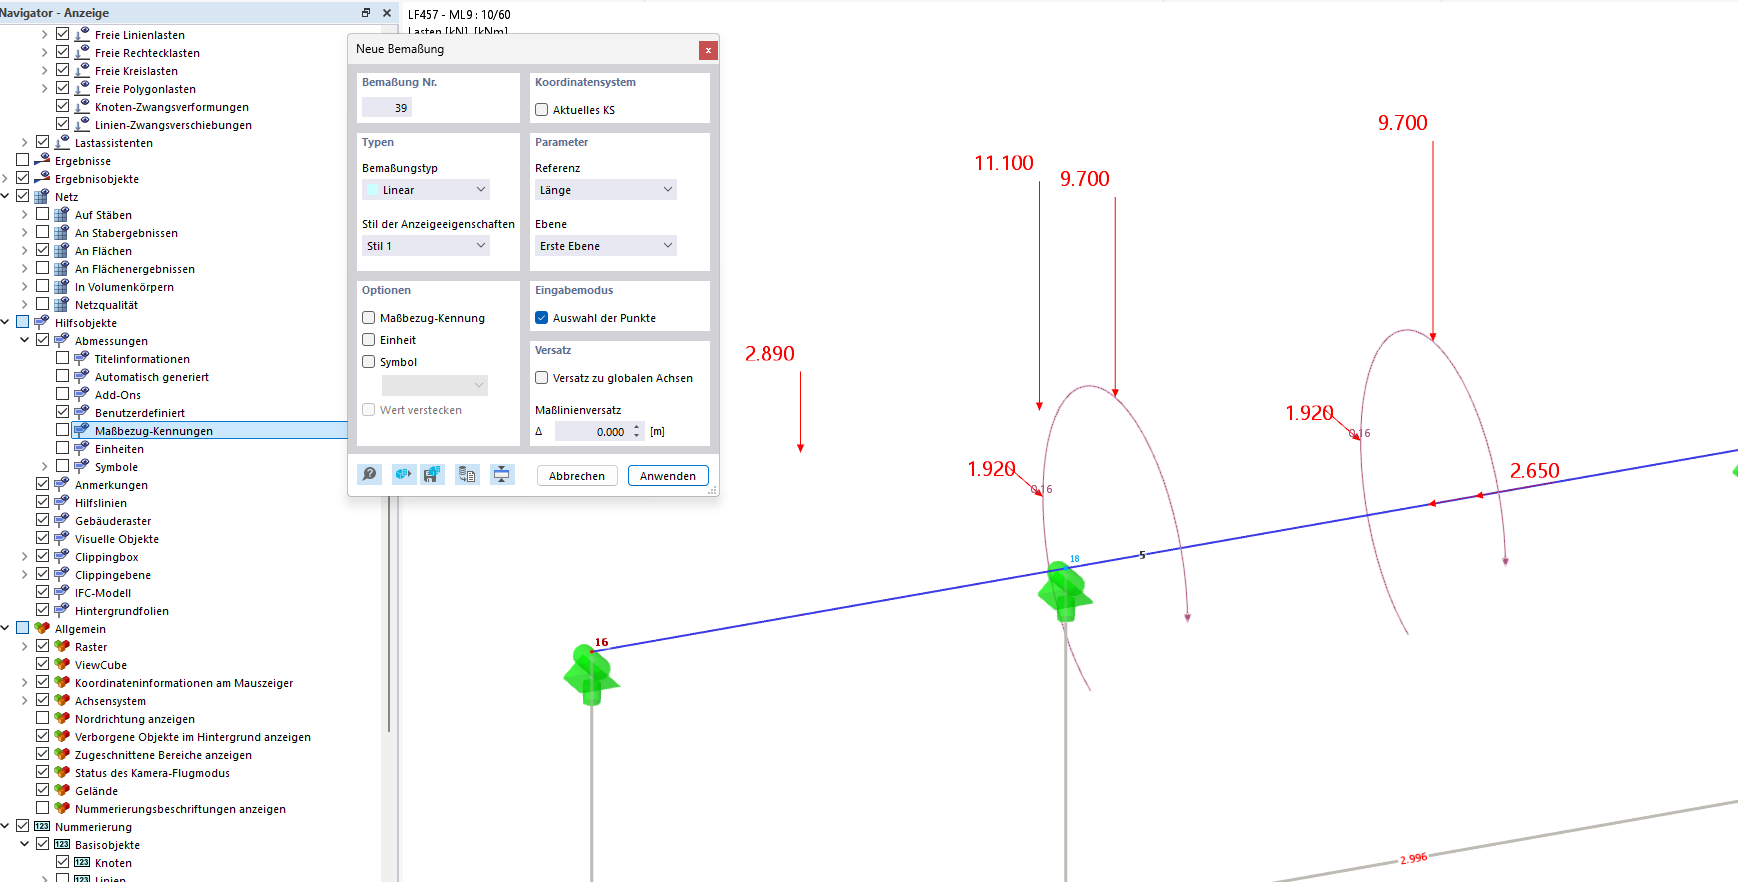Select the Hilfslinien tree entry
The image size is (1738, 882).
click(100, 503)
